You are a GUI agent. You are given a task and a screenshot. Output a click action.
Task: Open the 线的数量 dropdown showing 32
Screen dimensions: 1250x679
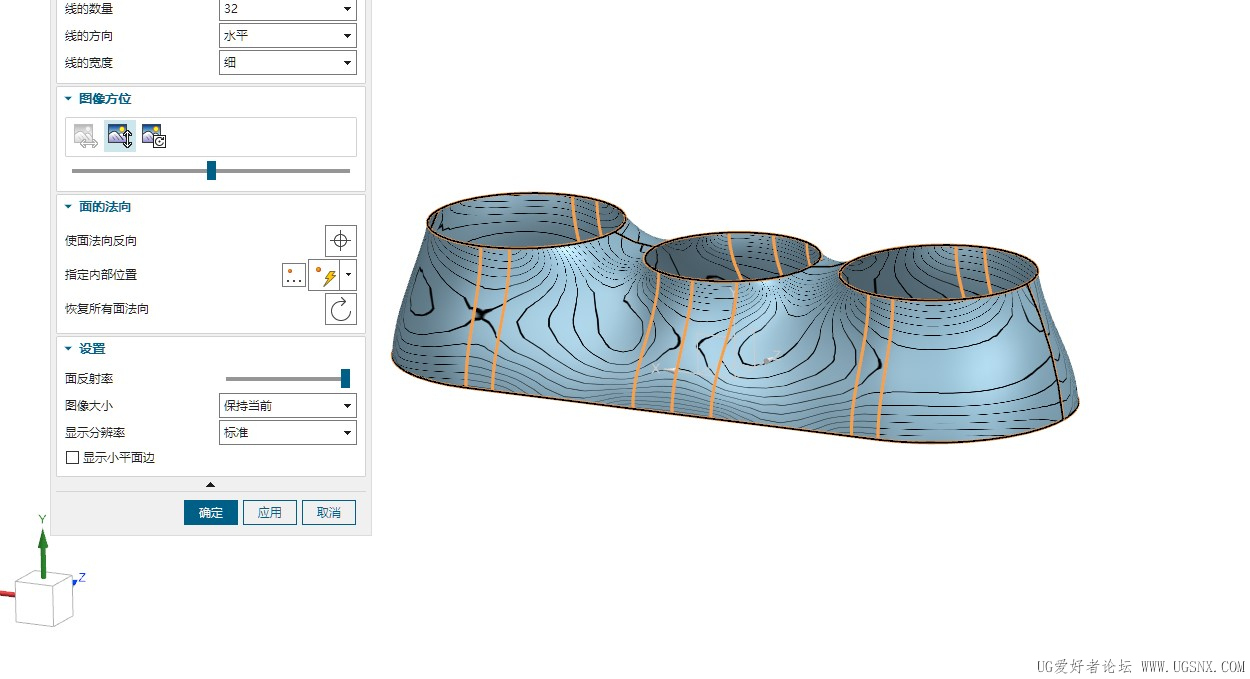click(288, 9)
